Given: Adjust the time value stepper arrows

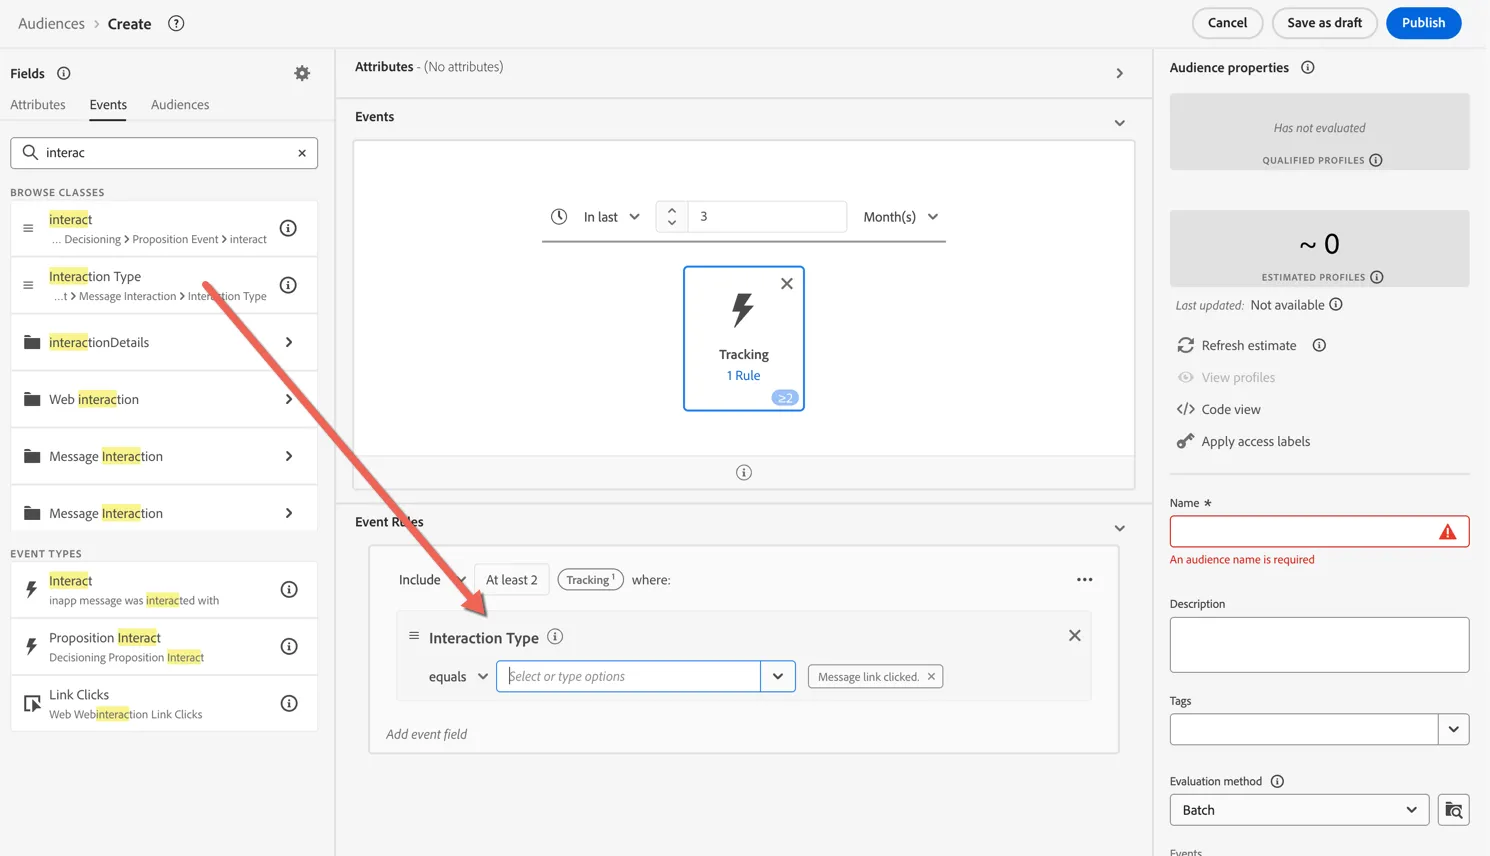Looking at the screenshot, I should pos(672,217).
